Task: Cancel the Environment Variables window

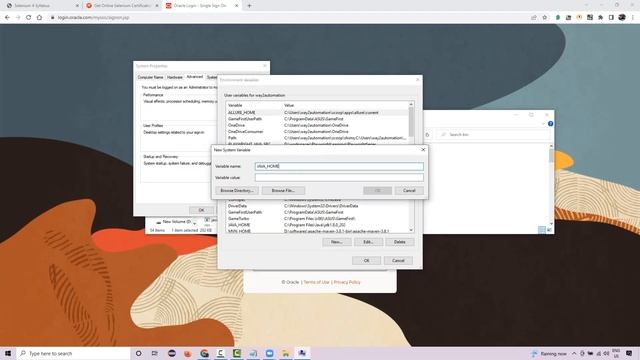Action: click(398, 260)
